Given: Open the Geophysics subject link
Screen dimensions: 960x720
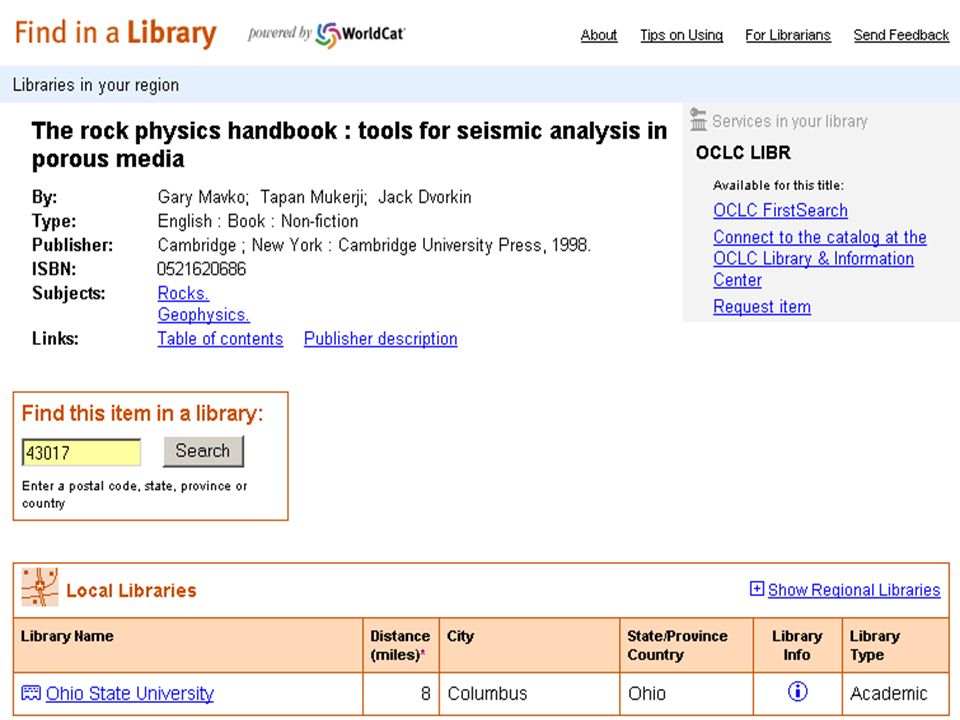Looking at the screenshot, I should pos(203,315).
